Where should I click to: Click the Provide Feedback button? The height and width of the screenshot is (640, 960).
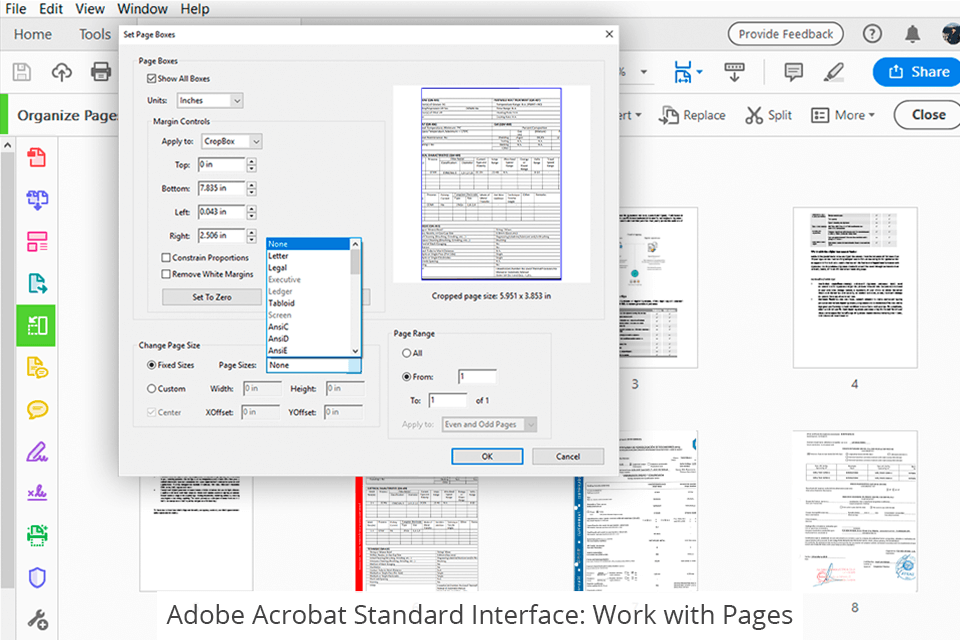click(x=786, y=34)
